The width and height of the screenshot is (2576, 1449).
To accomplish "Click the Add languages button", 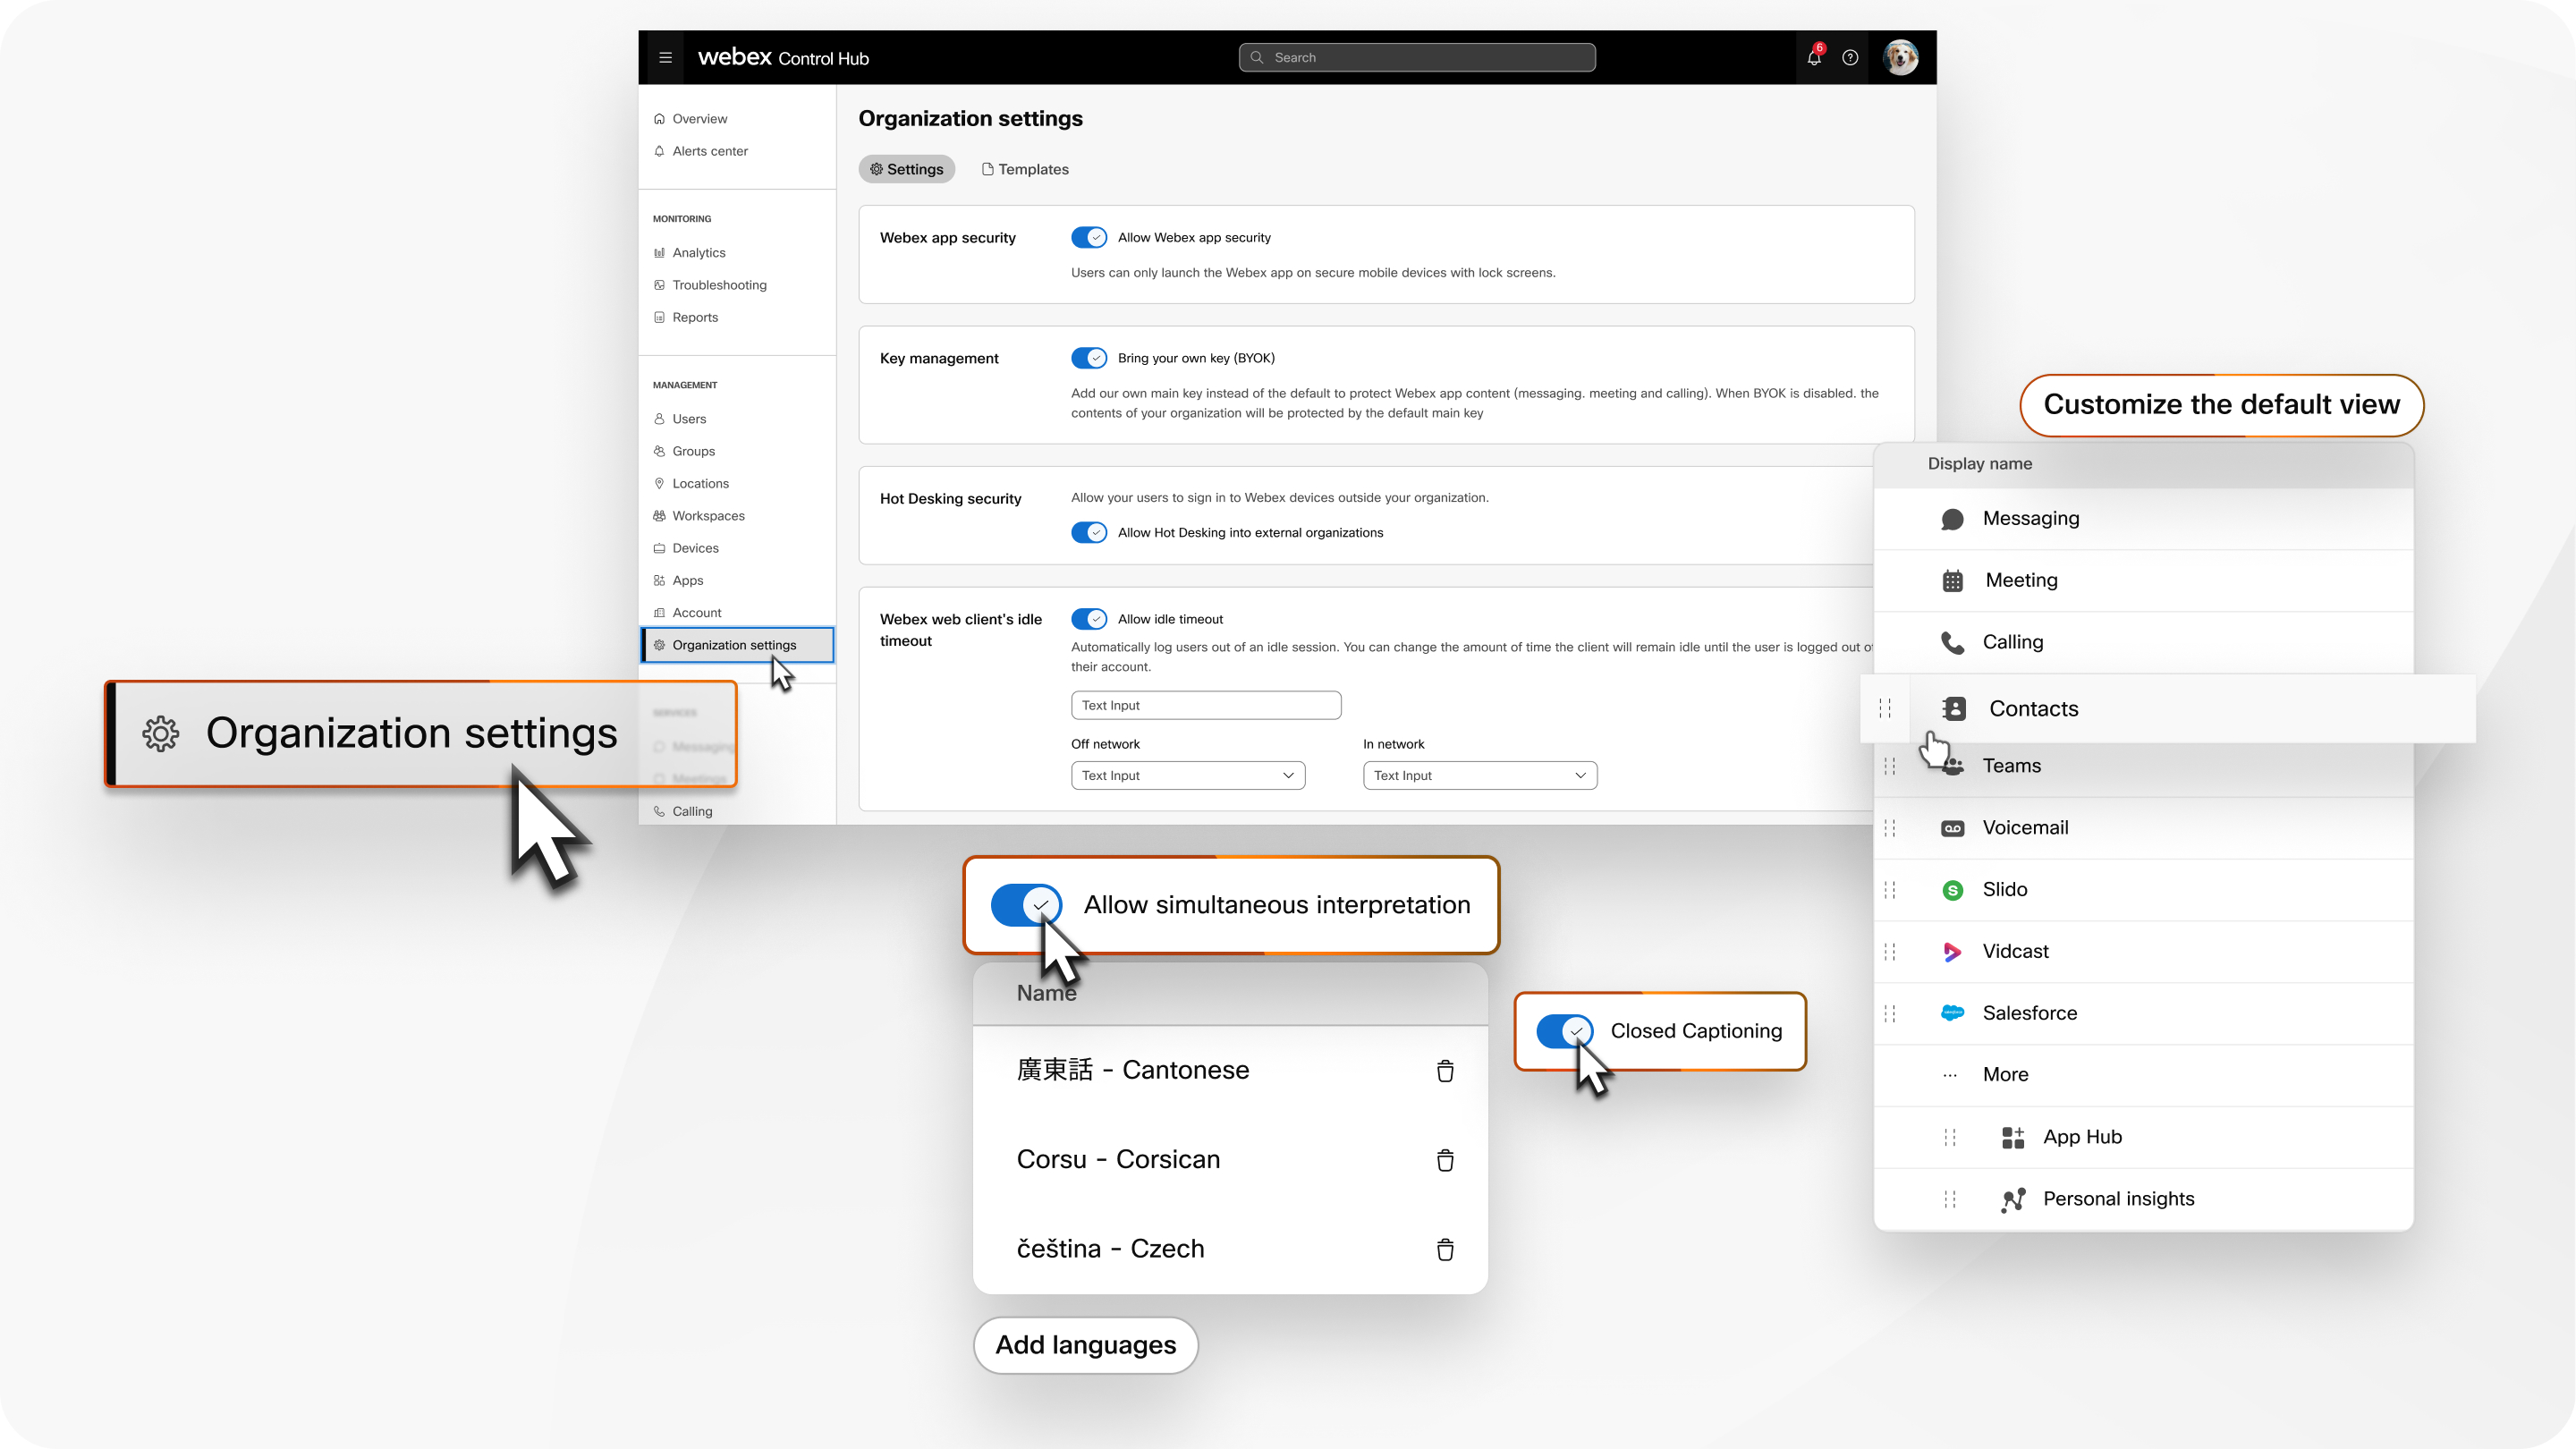I will [x=1085, y=1345].
